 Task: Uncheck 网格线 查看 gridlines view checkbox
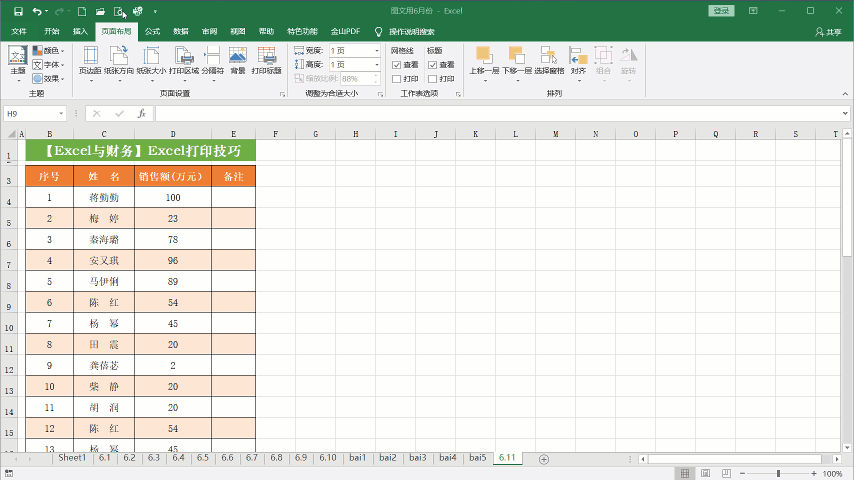point(396,64)
